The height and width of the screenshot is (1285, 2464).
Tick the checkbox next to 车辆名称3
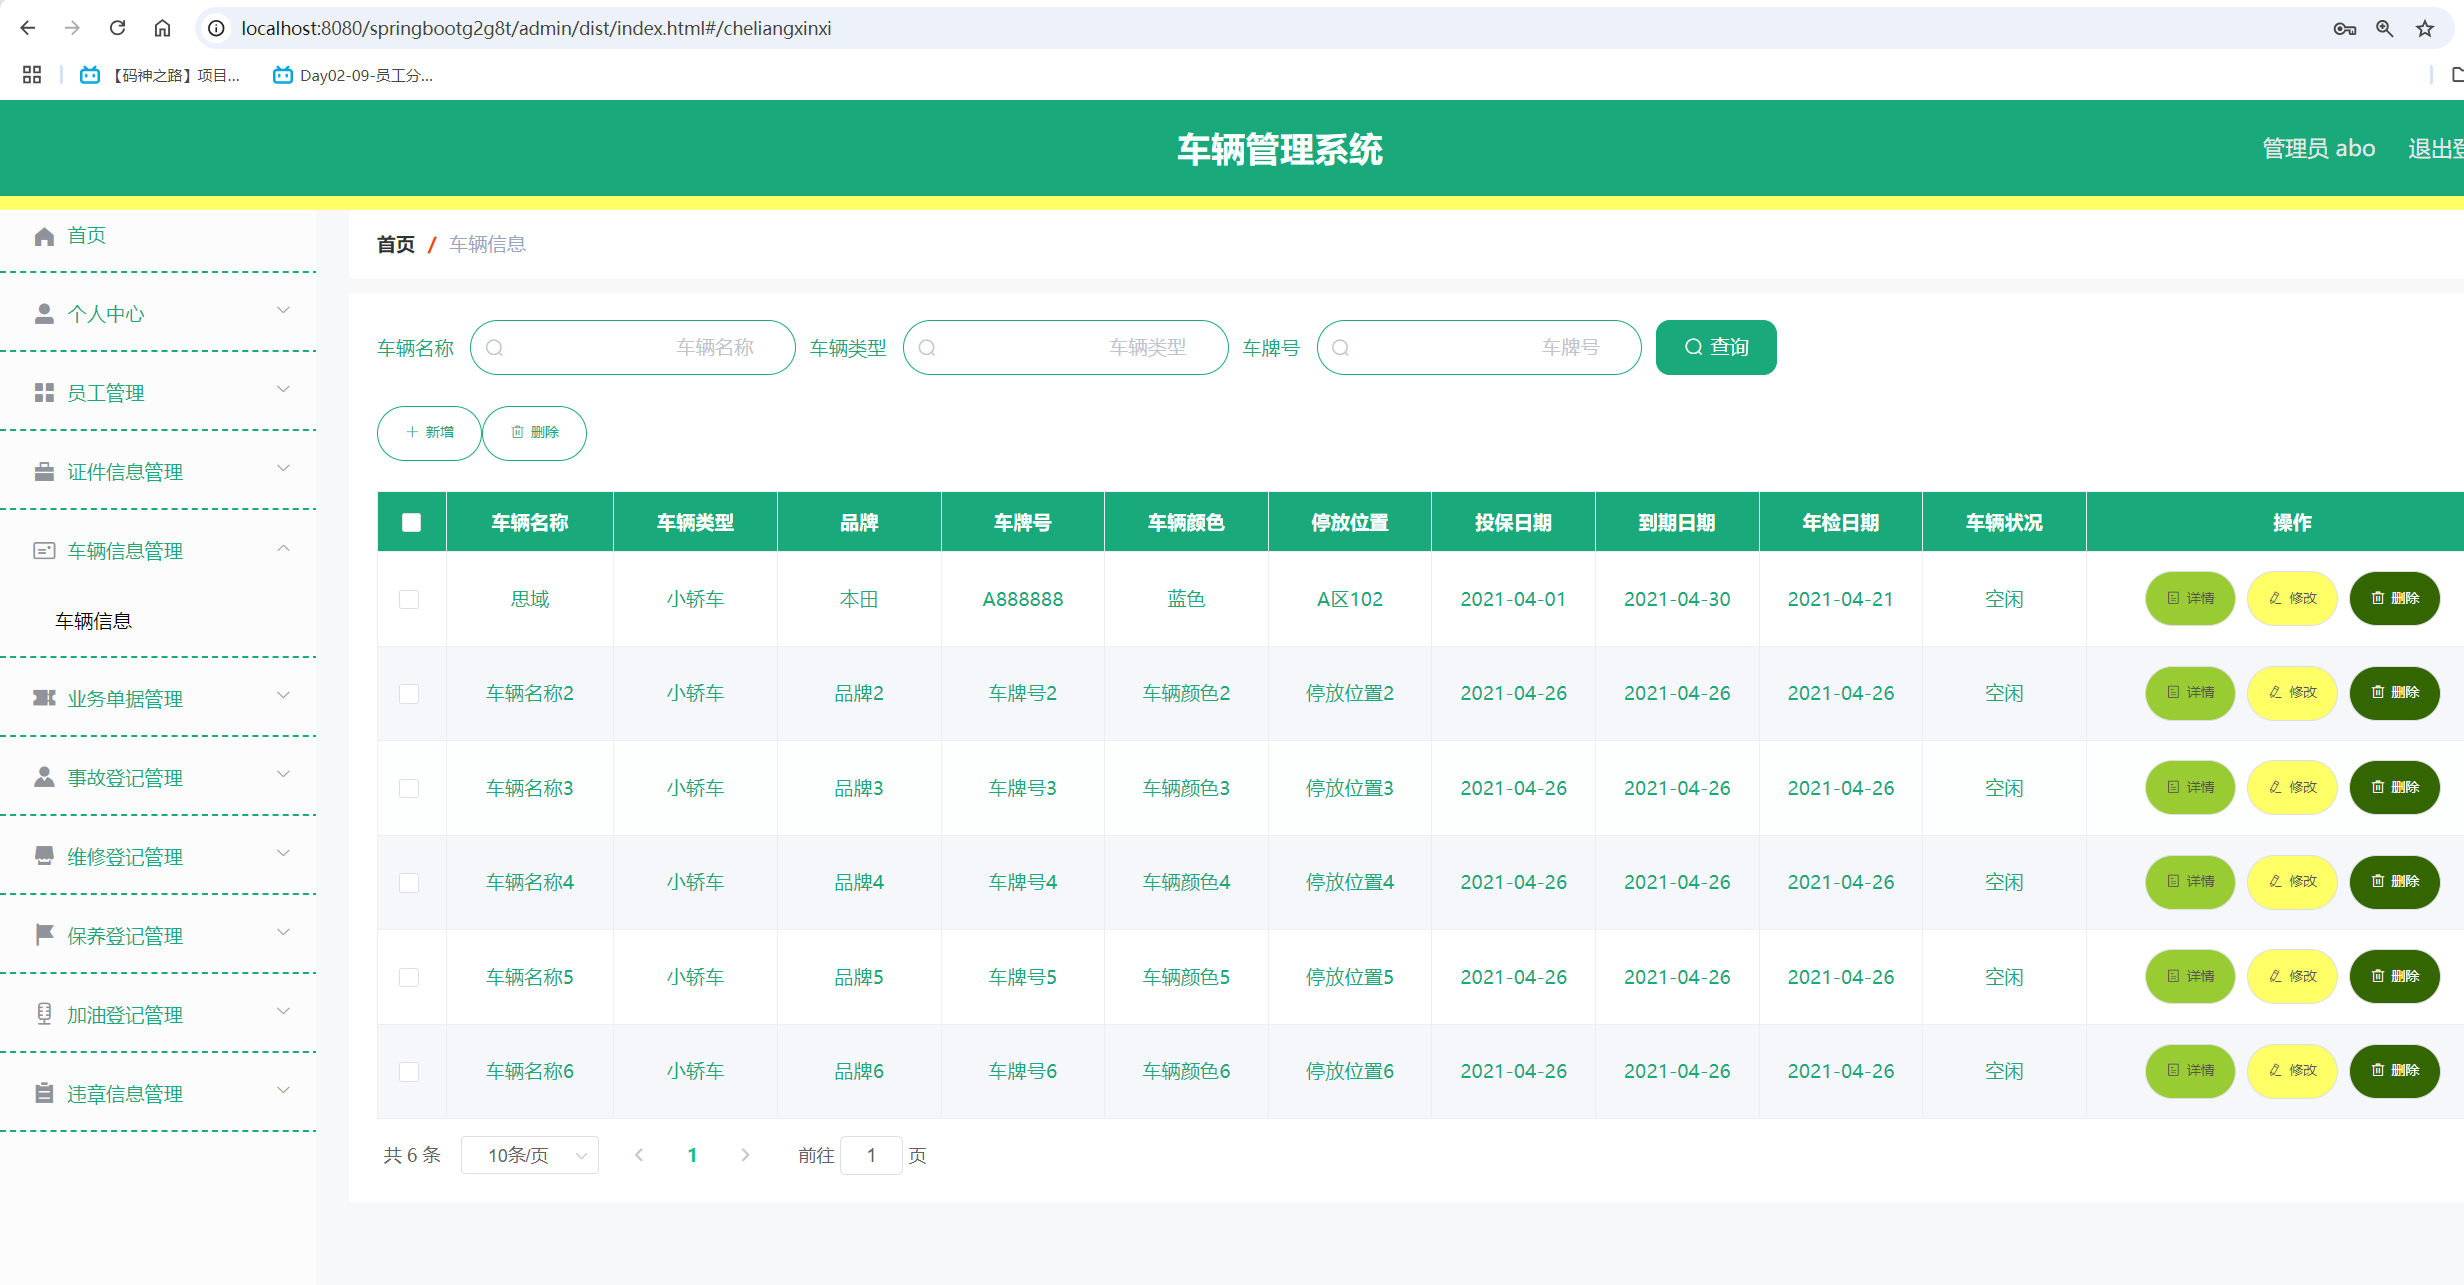[410, 788]
